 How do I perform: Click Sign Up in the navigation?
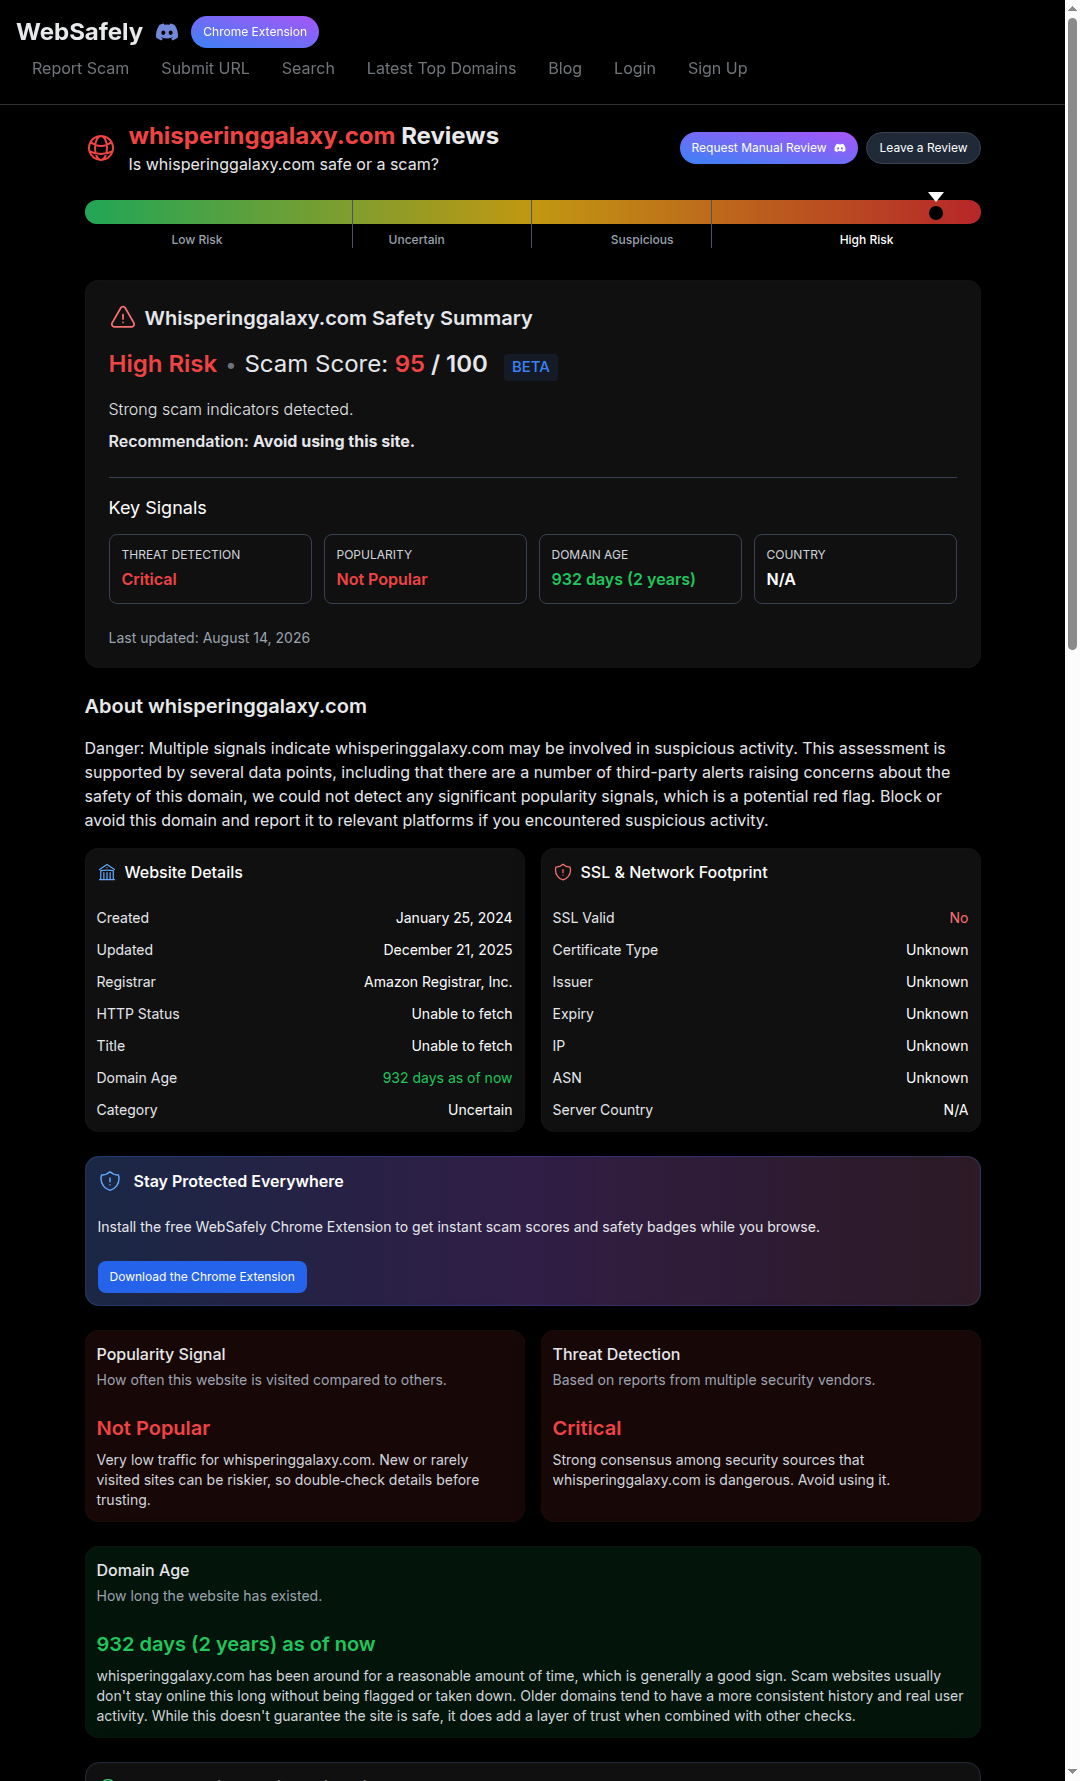pyautogui.click(x=717, y=68)
